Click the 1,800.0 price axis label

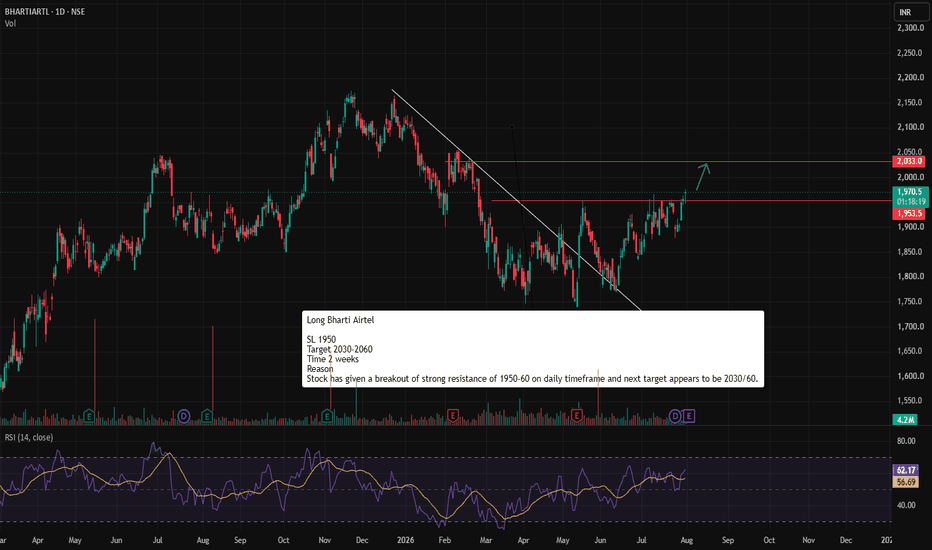click(x=910, y=276)
